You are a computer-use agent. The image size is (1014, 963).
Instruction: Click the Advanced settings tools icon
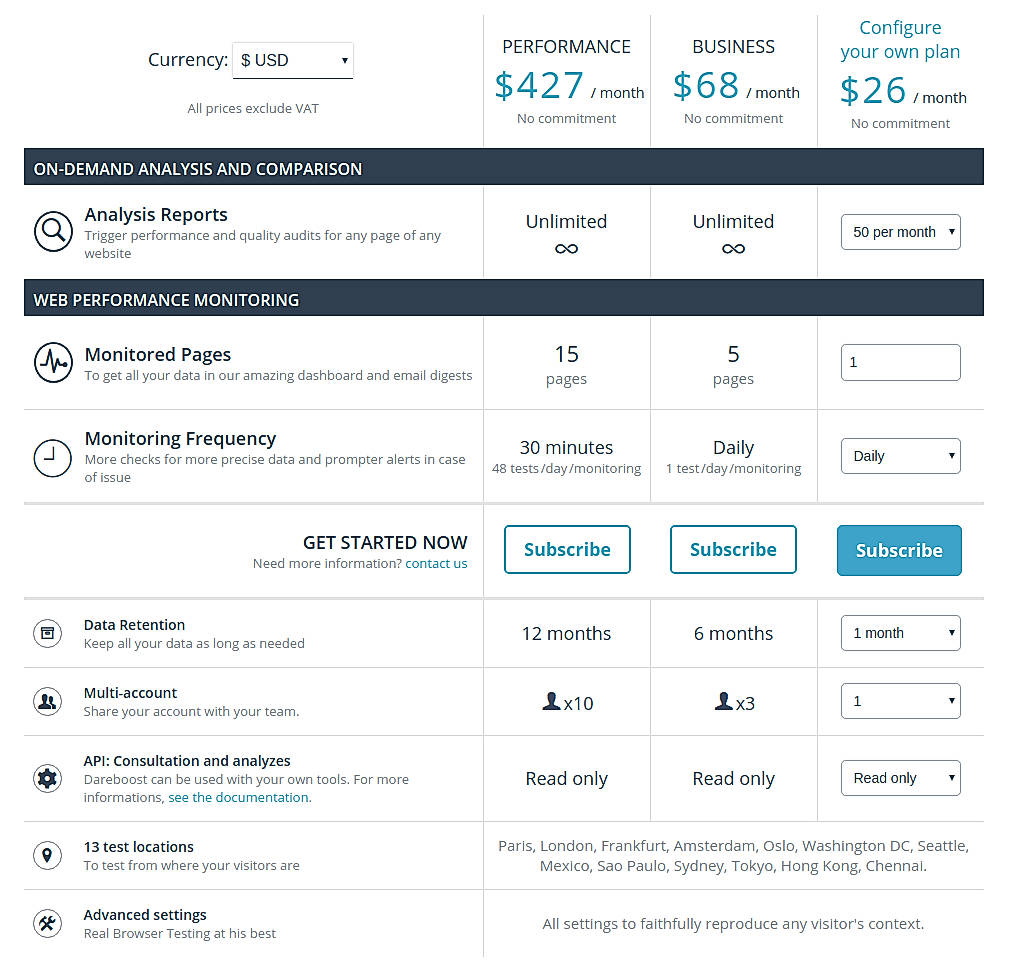coord(47,923)
